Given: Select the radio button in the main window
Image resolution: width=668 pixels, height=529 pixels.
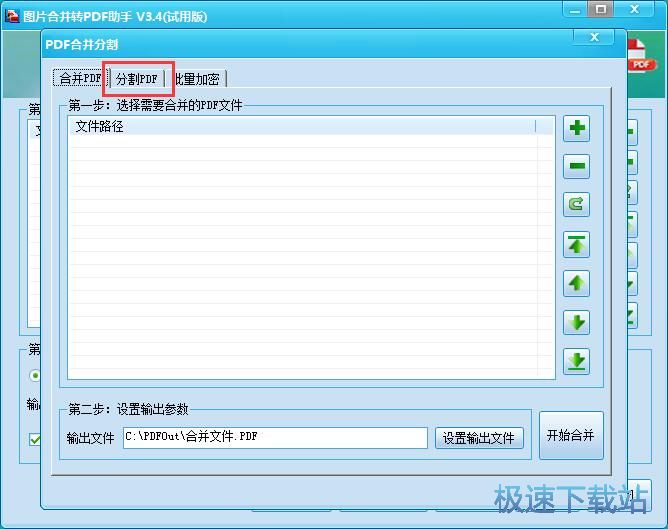Looking at the screenshot, I should pos(35,376).
